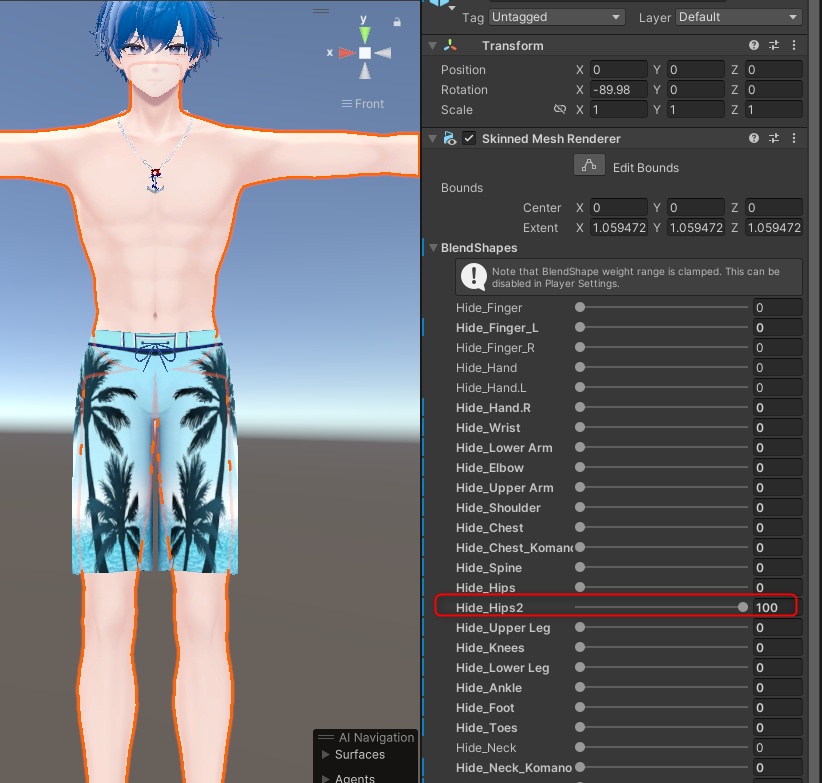
Task: Toggle the constrained proportions link for Scale
Action: click(560, 109)
